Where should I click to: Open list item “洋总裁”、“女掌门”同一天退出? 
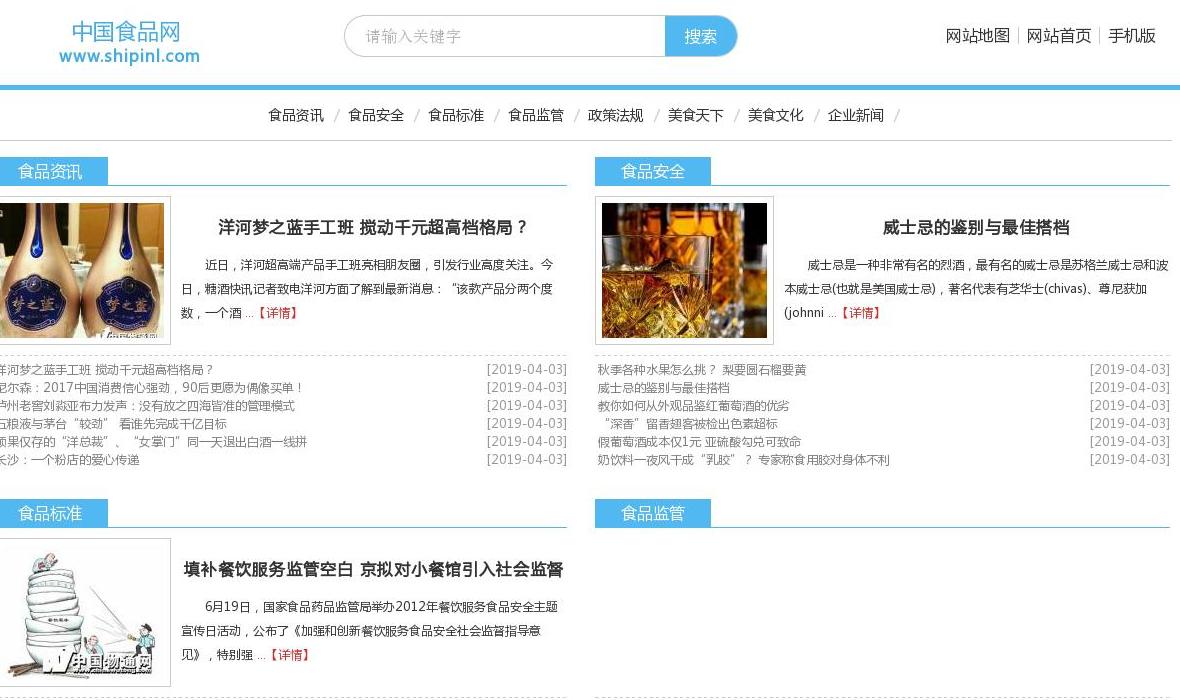(154, 442)
